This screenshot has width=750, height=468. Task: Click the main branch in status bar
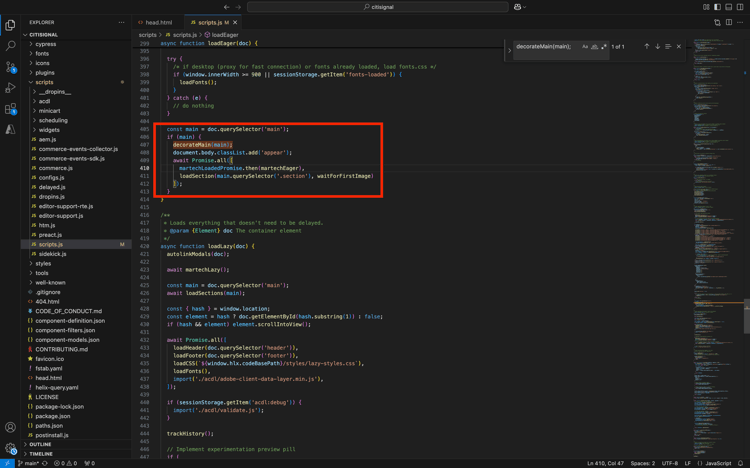(30, 463)
